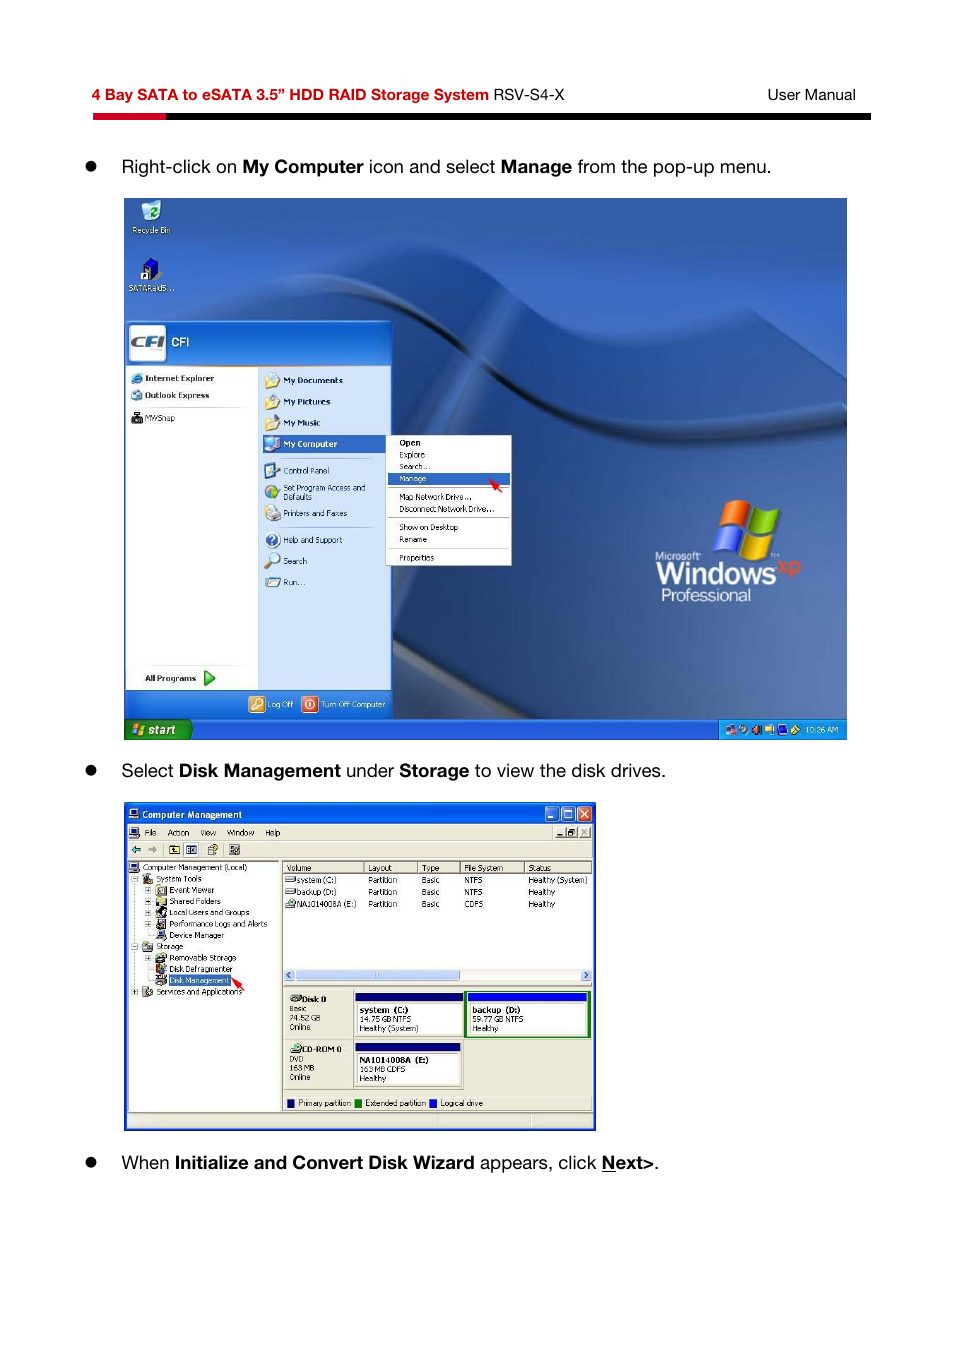This screenshot has width=954, height=1350.
Task: Open My Documents folder in Start menu
Action: click(x=304, y=381)
